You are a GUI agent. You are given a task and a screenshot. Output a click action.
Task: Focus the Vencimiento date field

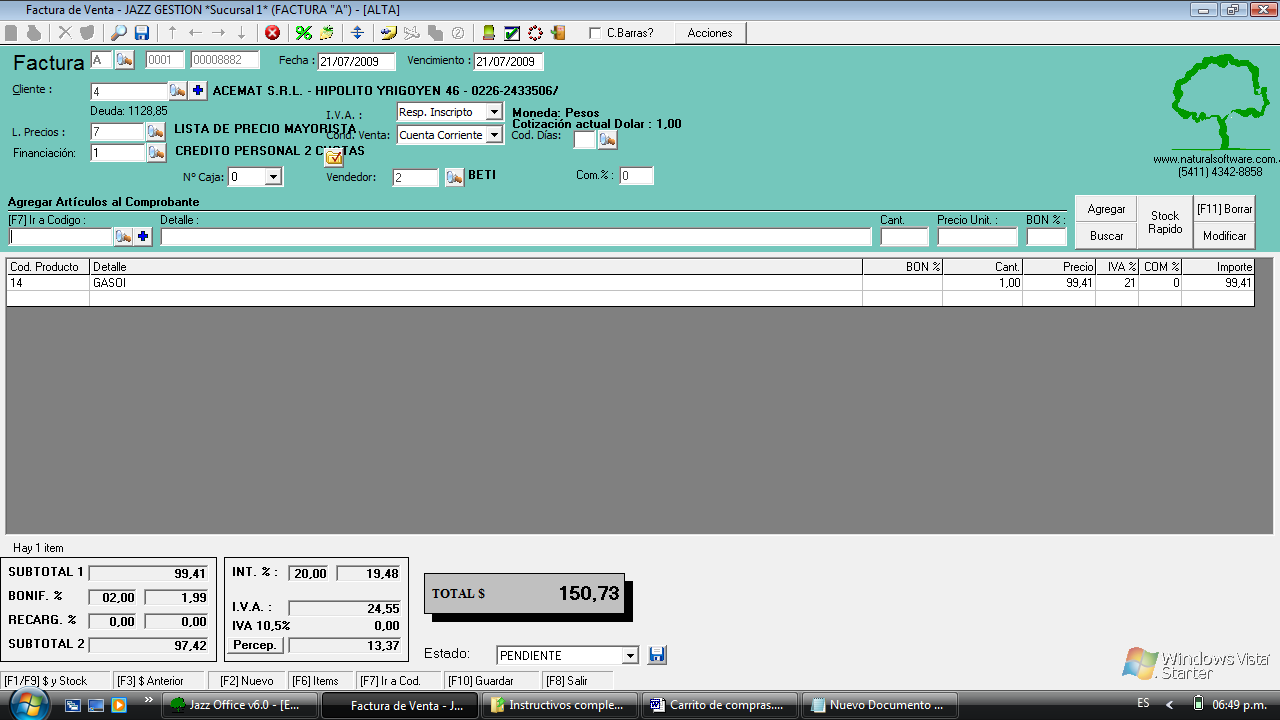coord(508,61)
